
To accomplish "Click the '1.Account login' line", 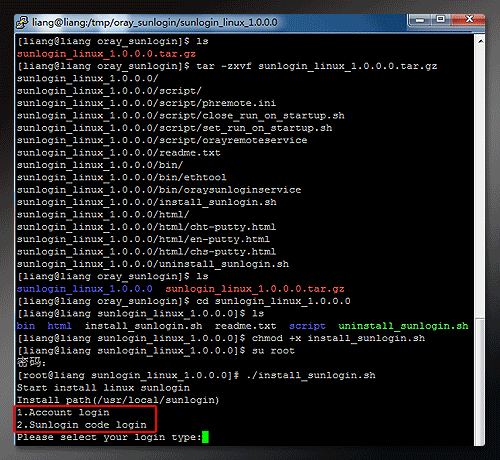I will click(63, 413).
